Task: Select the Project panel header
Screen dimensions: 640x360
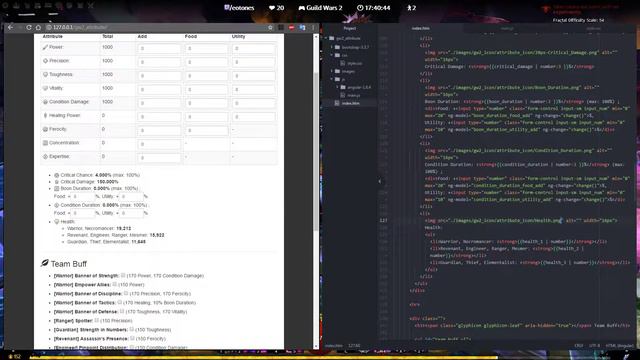Action: [x=350, y=28]
